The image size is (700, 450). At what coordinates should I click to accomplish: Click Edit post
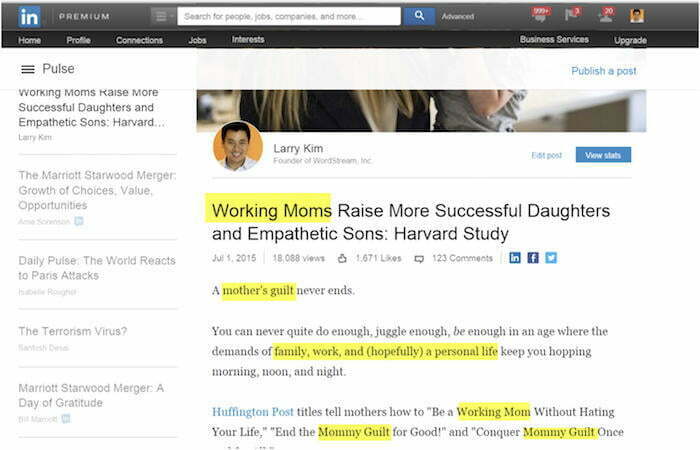click(x=546, y=155)
